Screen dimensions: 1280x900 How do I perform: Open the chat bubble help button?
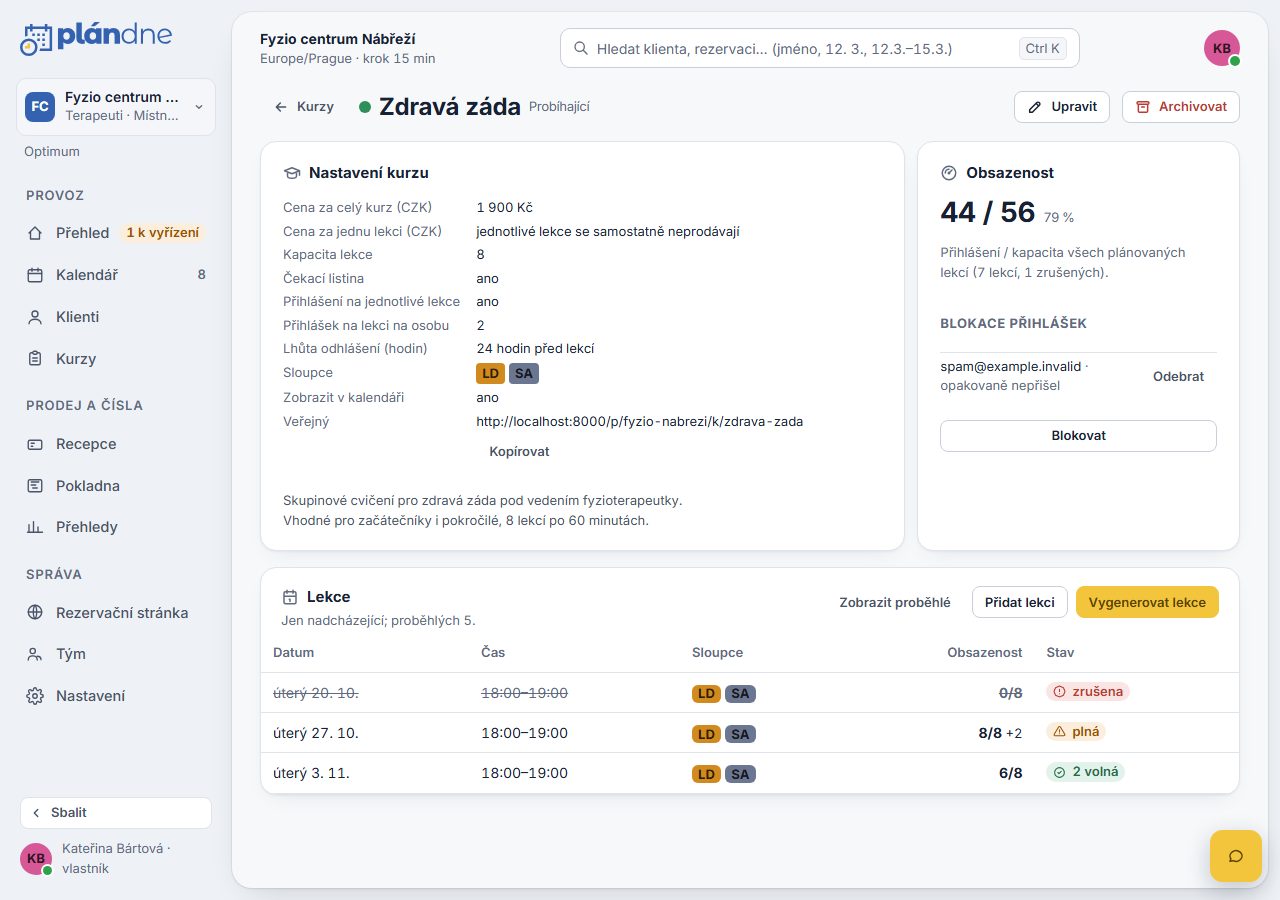pyautogui.click(x=1236, y=856)
